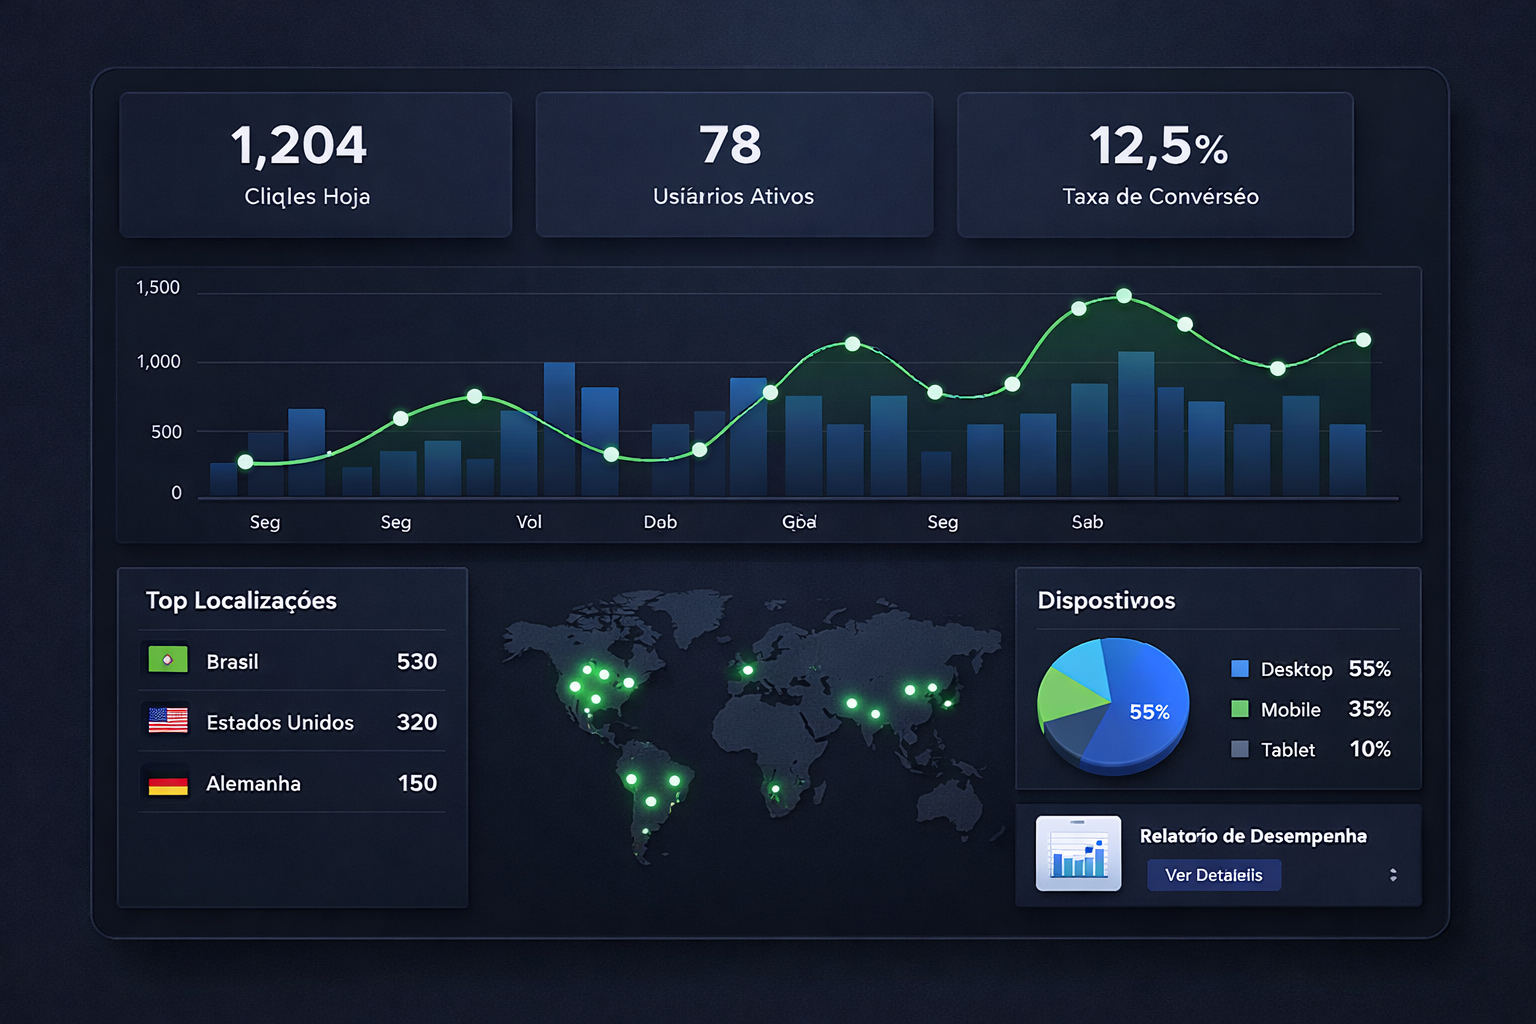Click the United States flag icon

click(x=168, y=721)
